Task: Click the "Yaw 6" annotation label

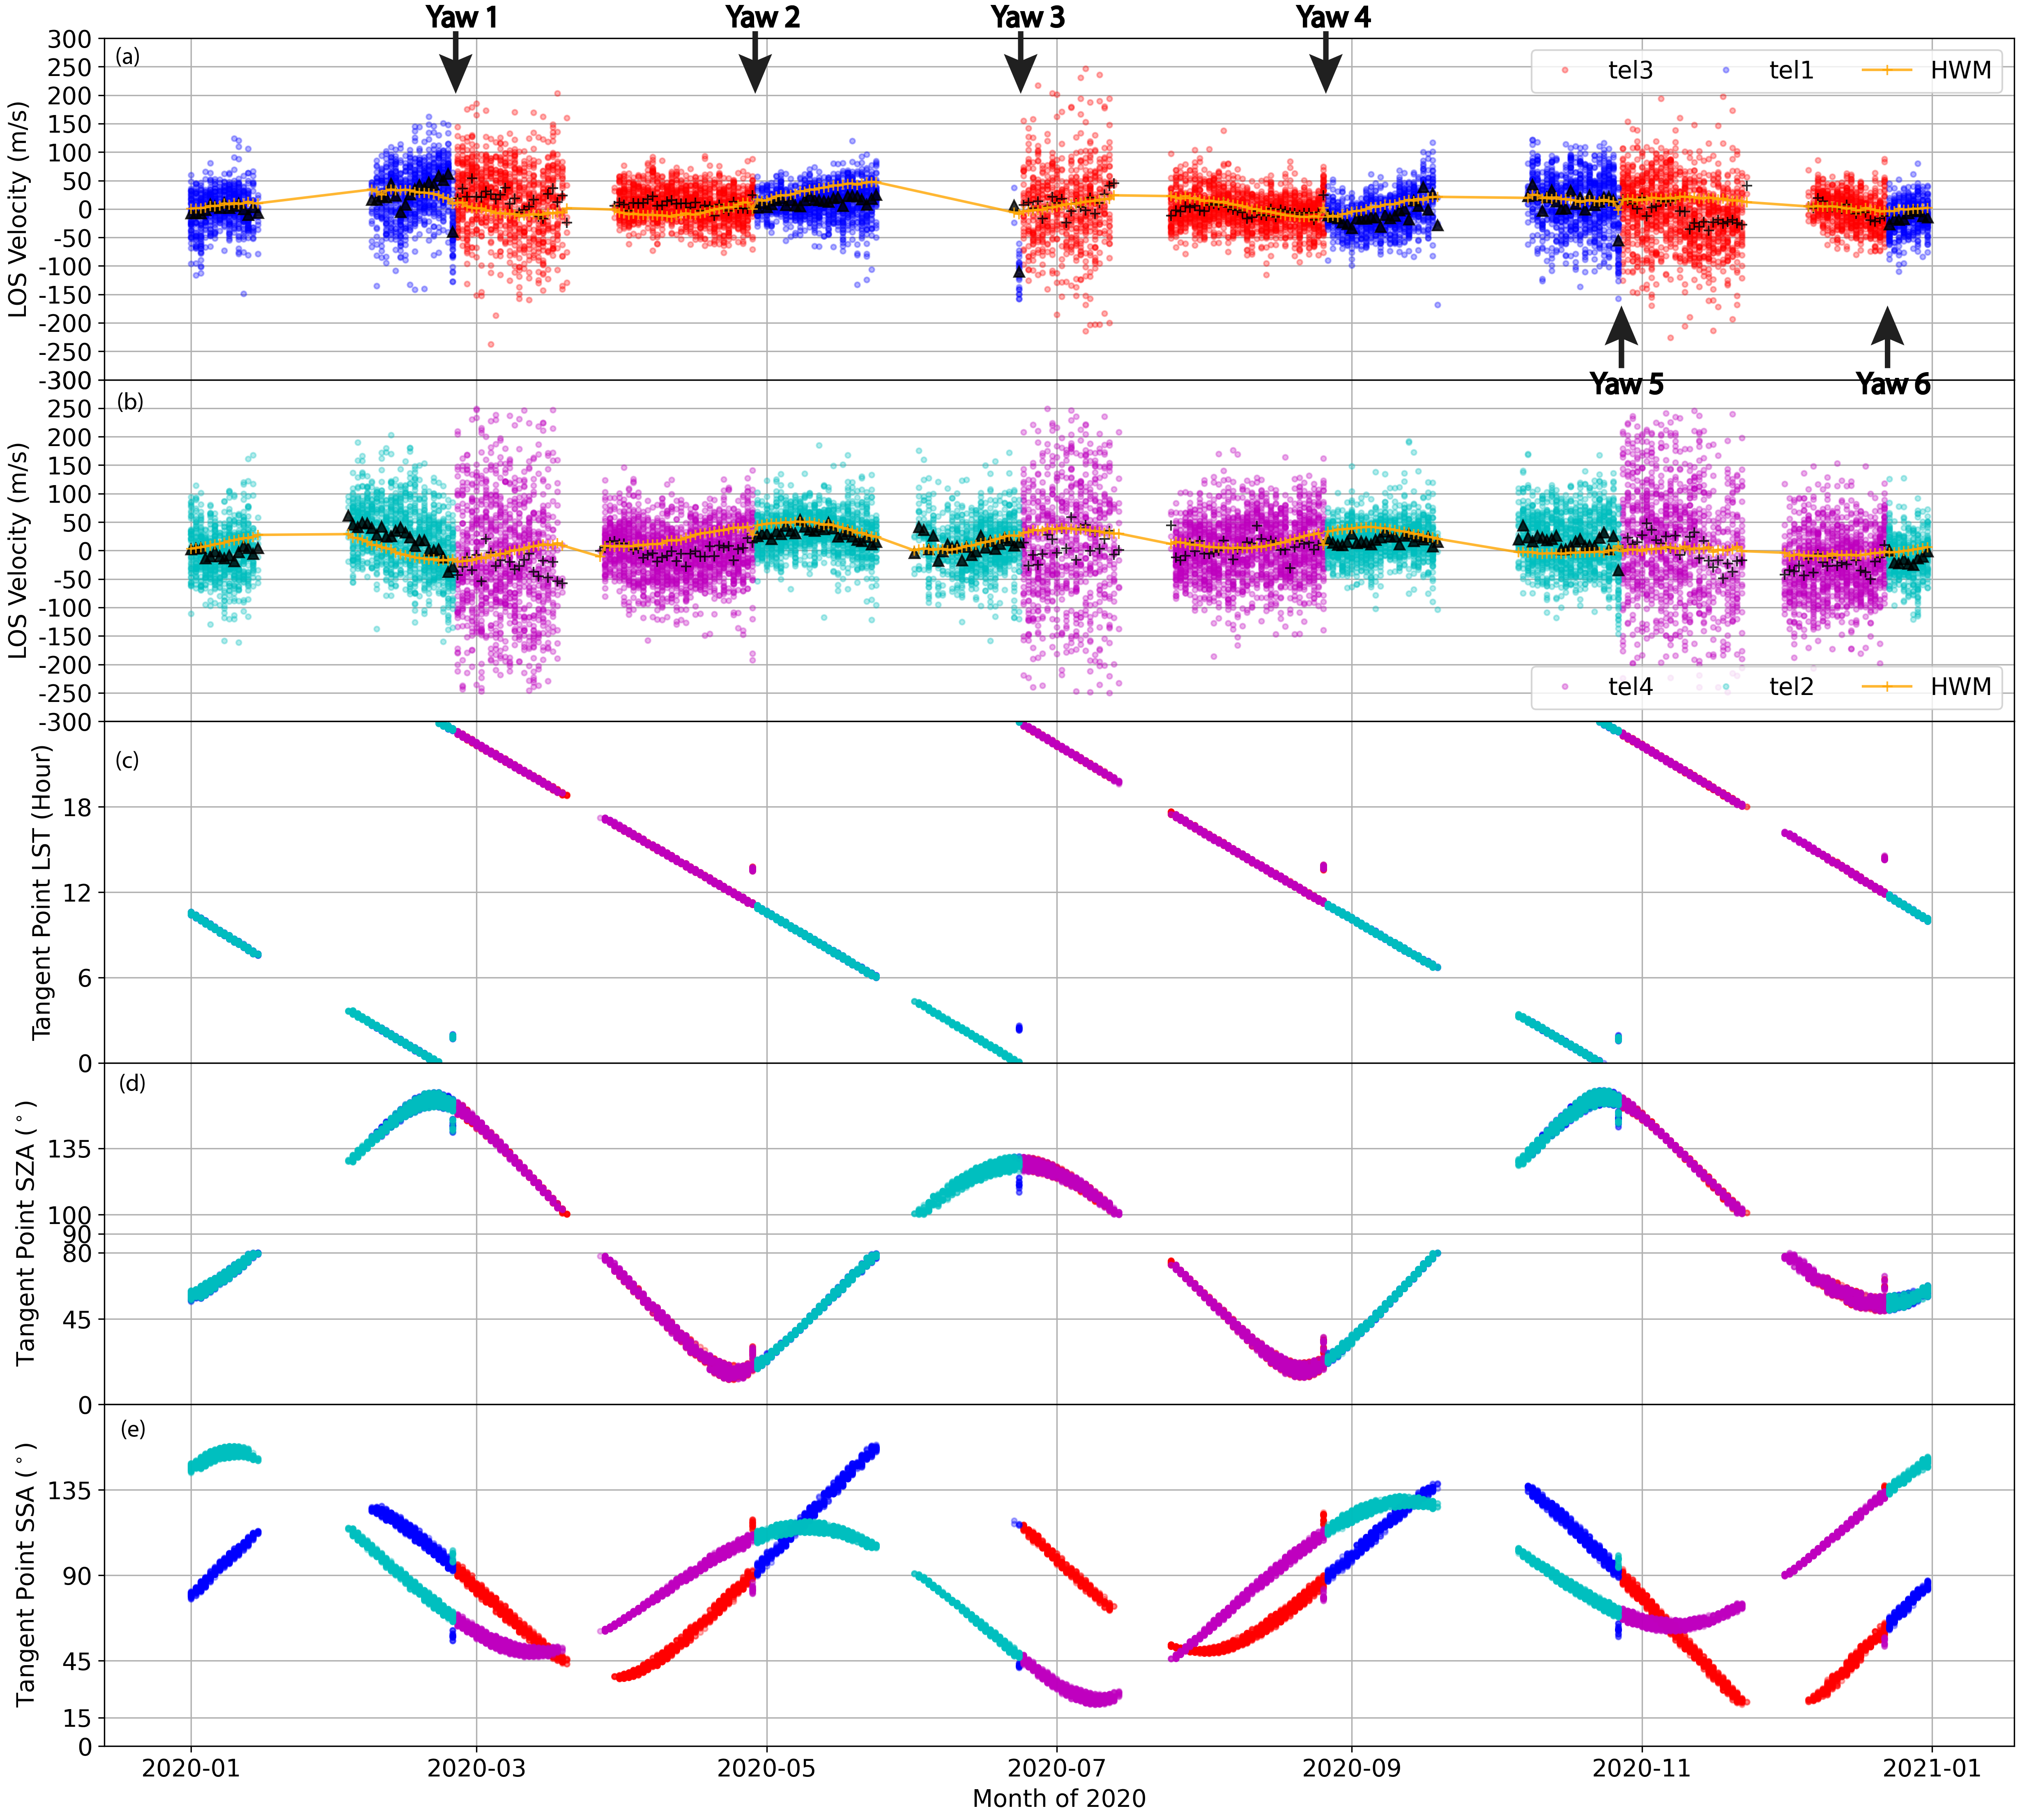Action: click(1893, 384)
